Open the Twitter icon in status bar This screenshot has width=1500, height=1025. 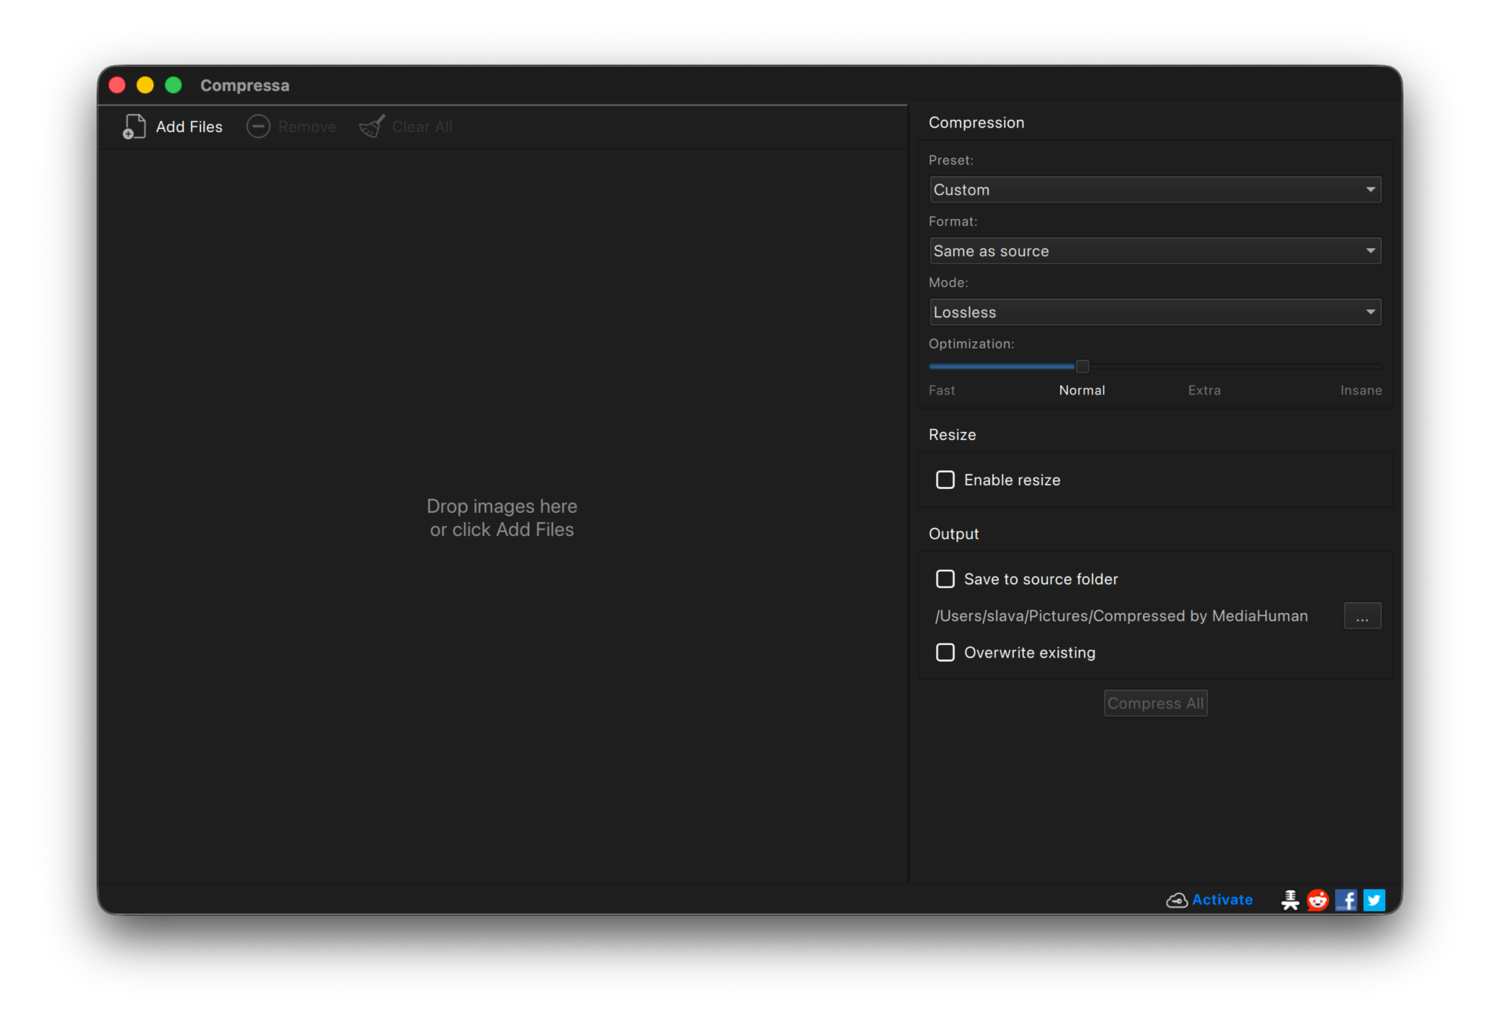coord(1374,900)
